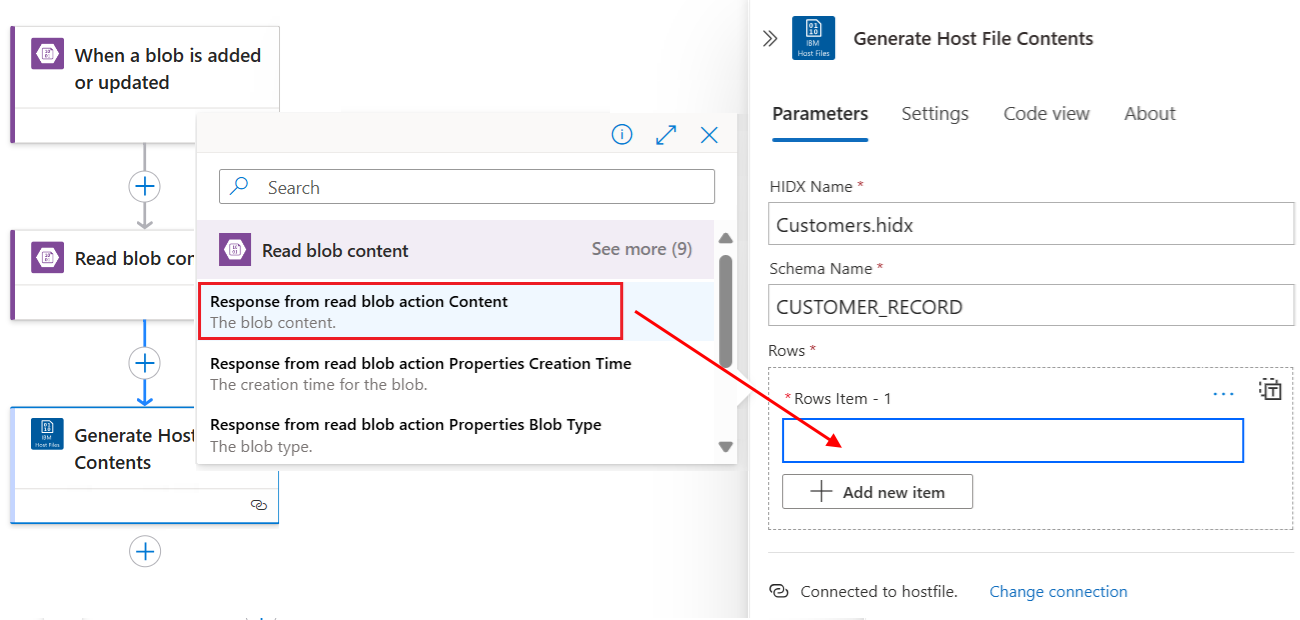This screenshot has height=620, width=1300.
Task: Click the dynamic content Search field
Action: point(467,187)
